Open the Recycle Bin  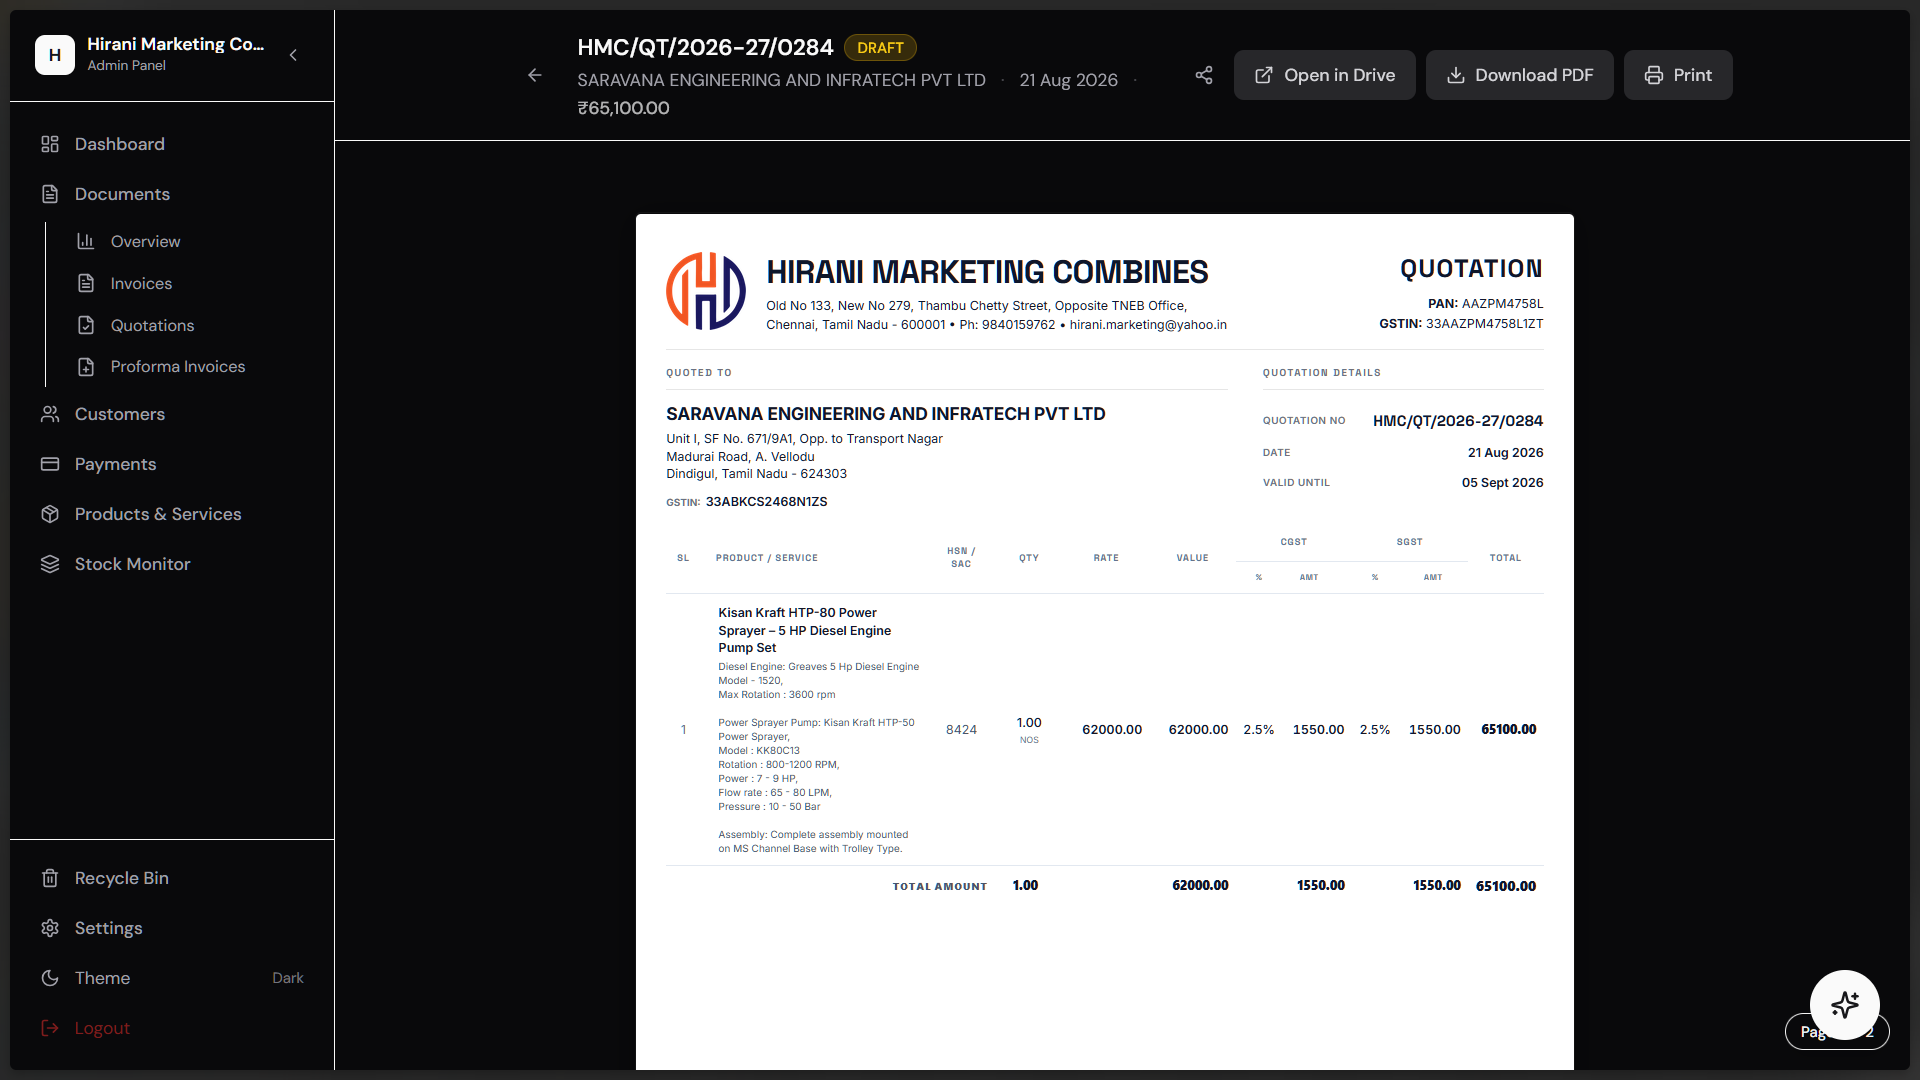tap(172, 878)
